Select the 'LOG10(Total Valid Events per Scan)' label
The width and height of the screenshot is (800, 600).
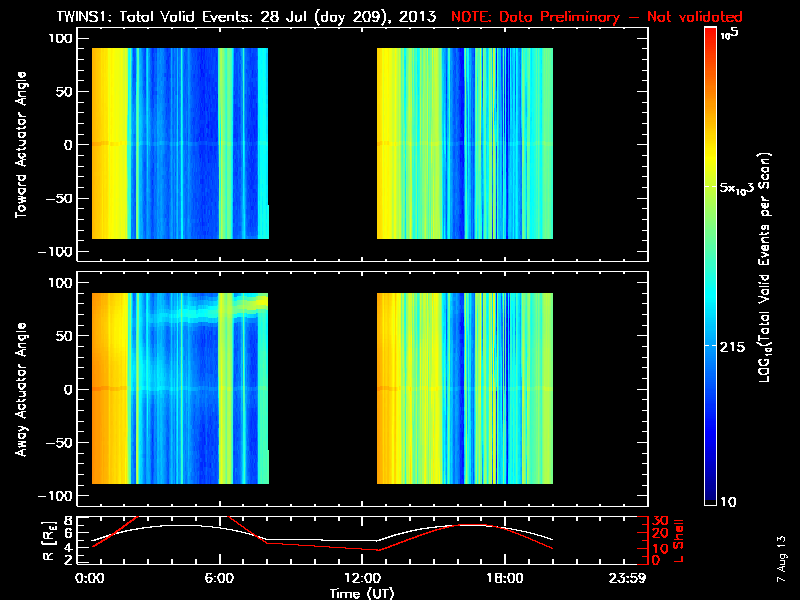coord(764,267)
